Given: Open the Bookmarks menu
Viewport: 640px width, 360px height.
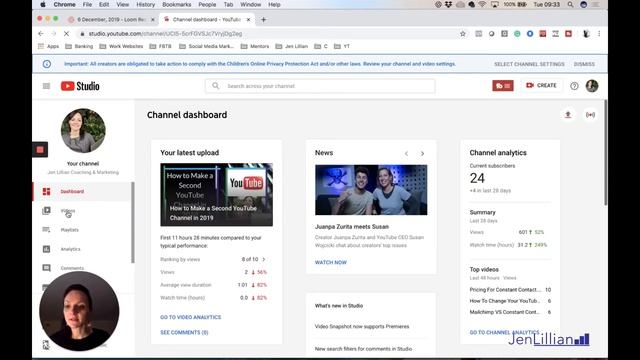Looking at the screenshot, I should pyautogui.click(x=177, y=4).
